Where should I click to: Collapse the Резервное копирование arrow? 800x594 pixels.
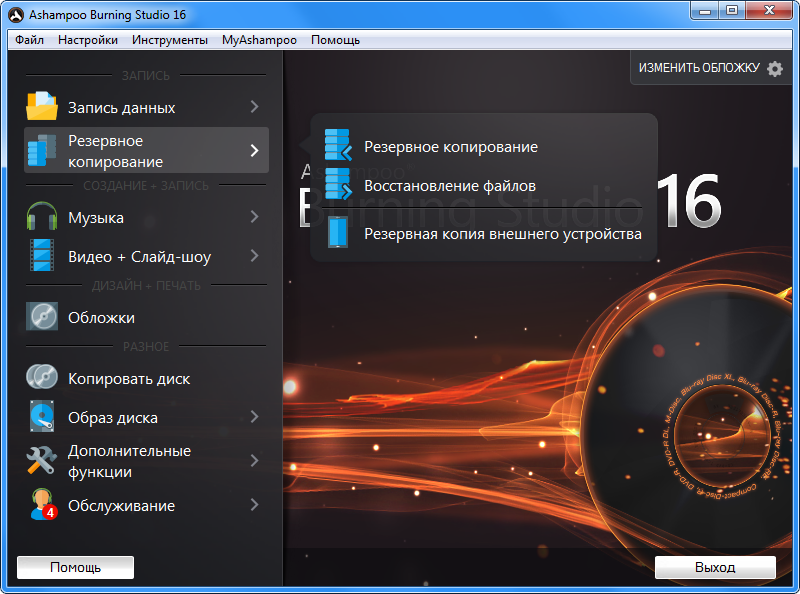(x=255, y=151)
